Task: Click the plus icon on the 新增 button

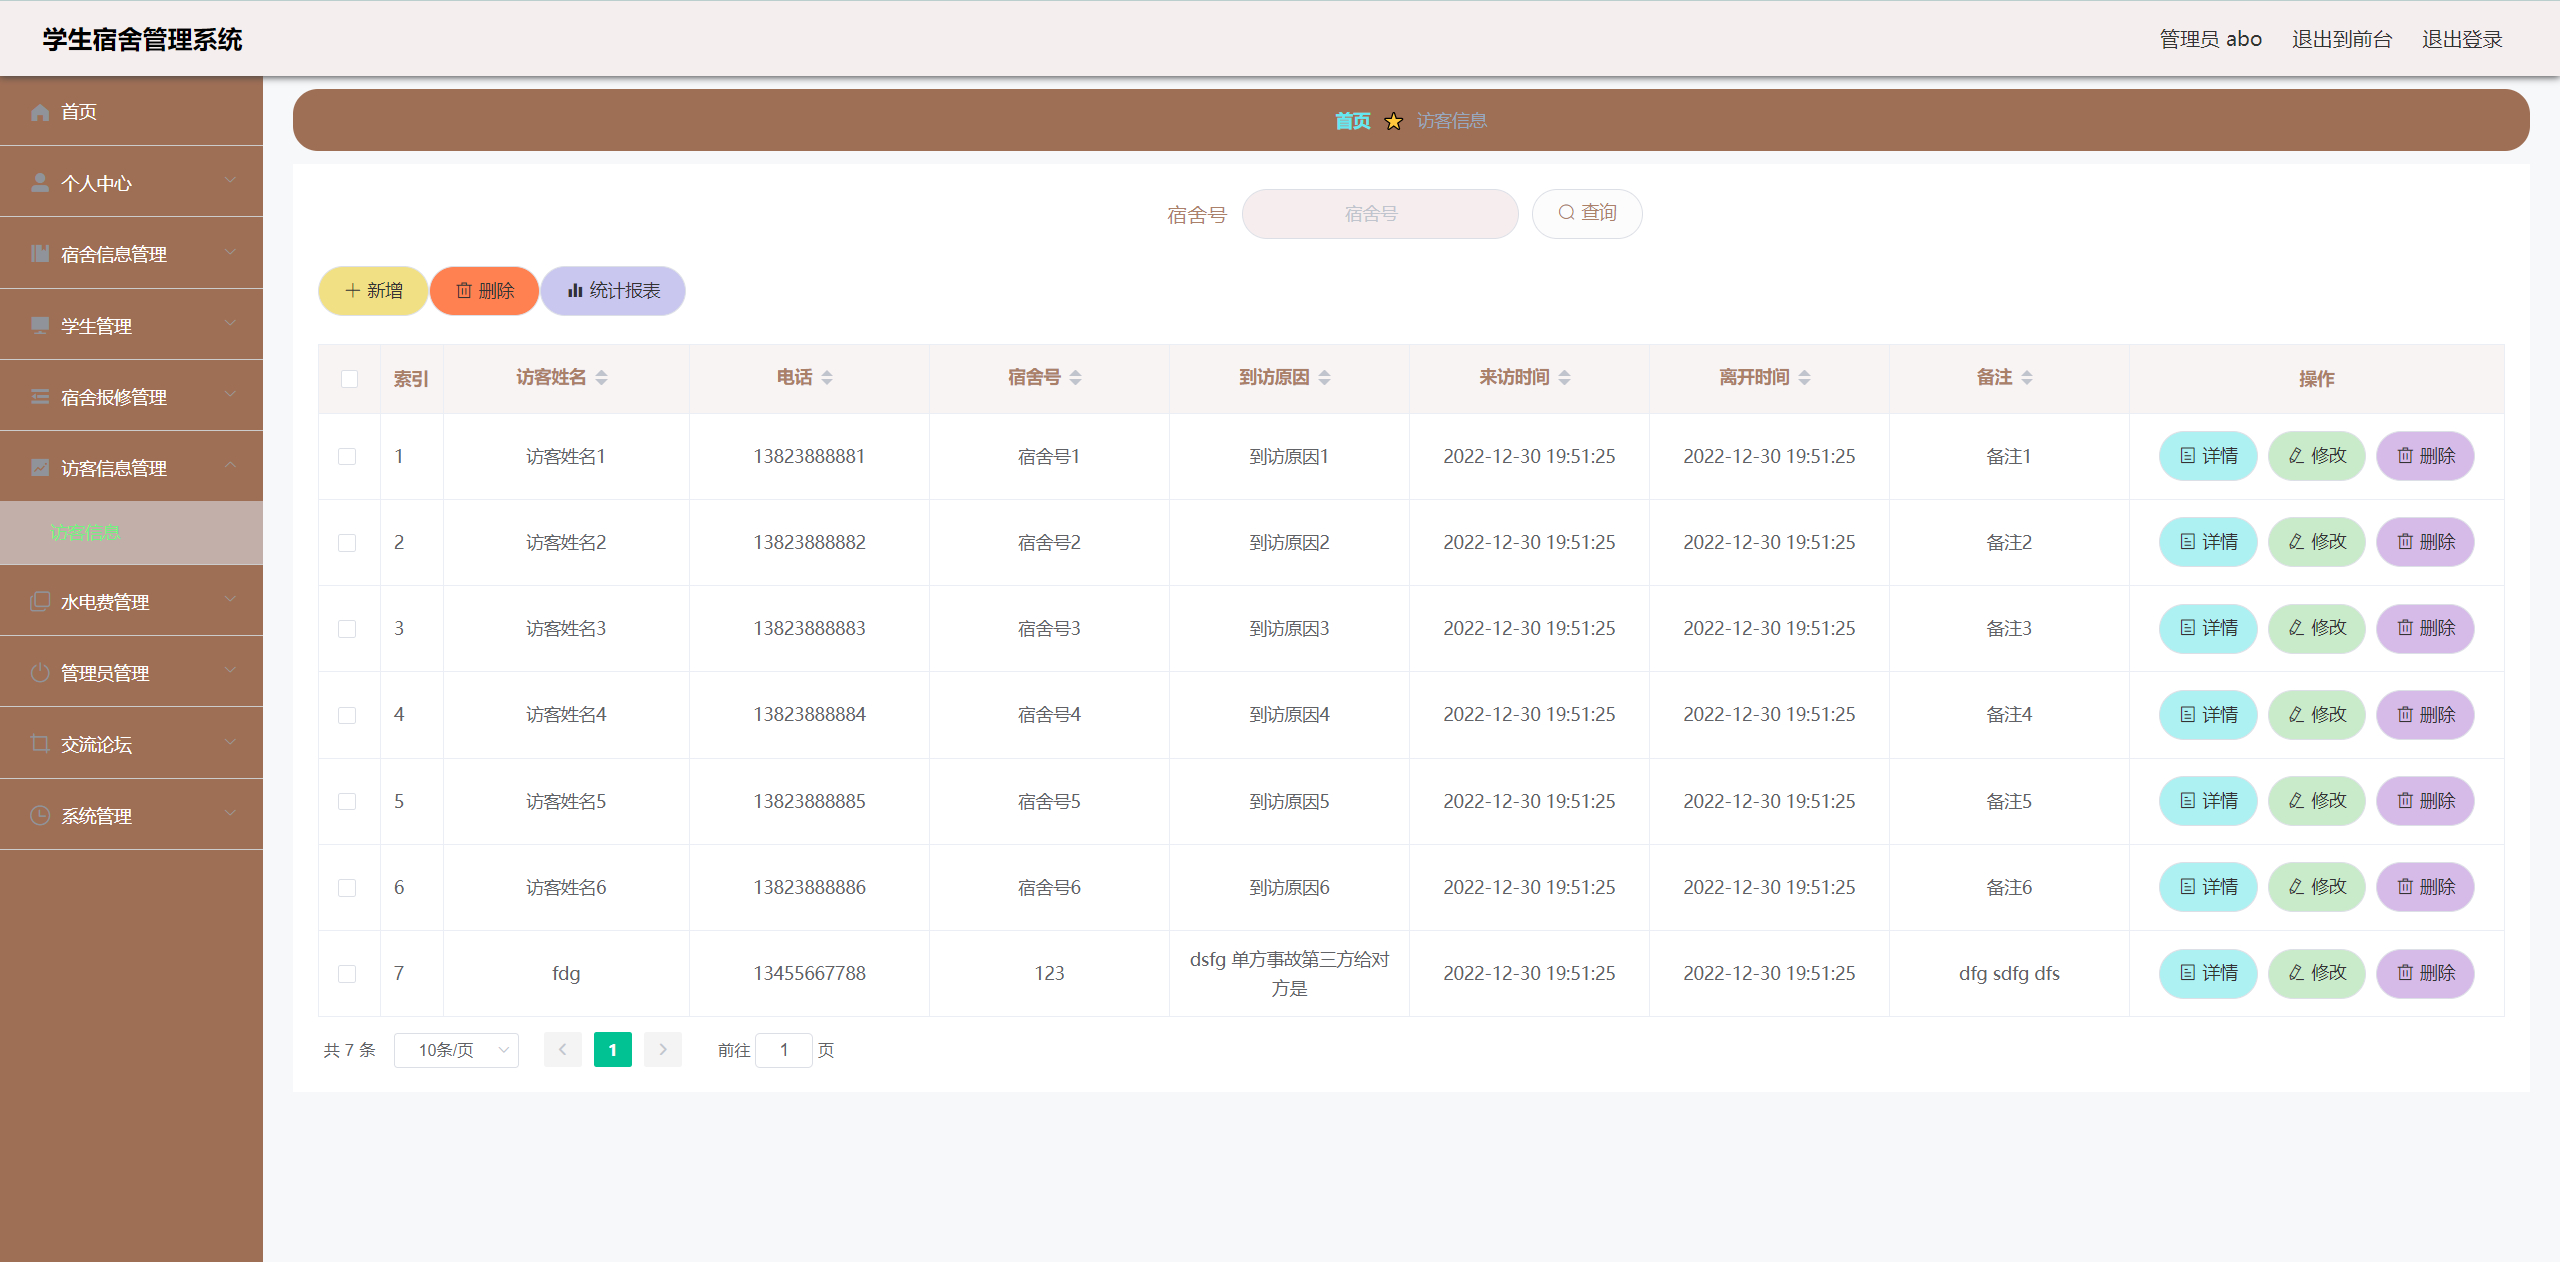Action: tap(352, 291)
